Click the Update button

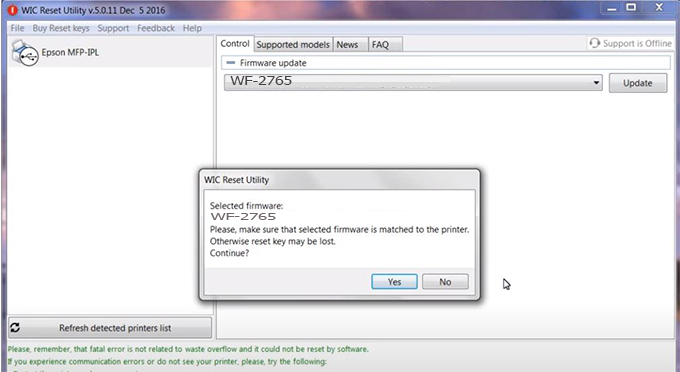tap(638, 83)
